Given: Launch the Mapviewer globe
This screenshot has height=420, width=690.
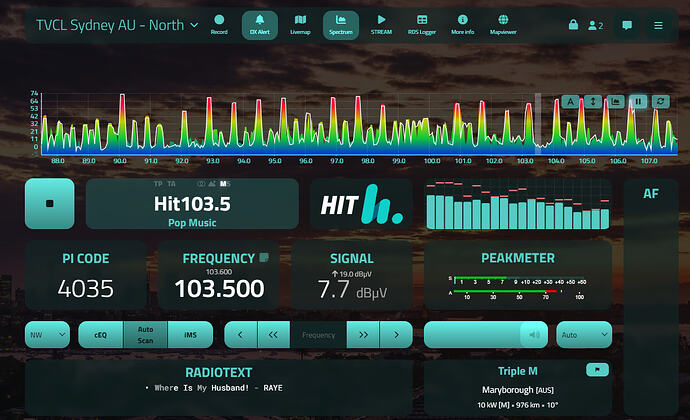Looking at the screenshot, I should click(x=503, y=25).
